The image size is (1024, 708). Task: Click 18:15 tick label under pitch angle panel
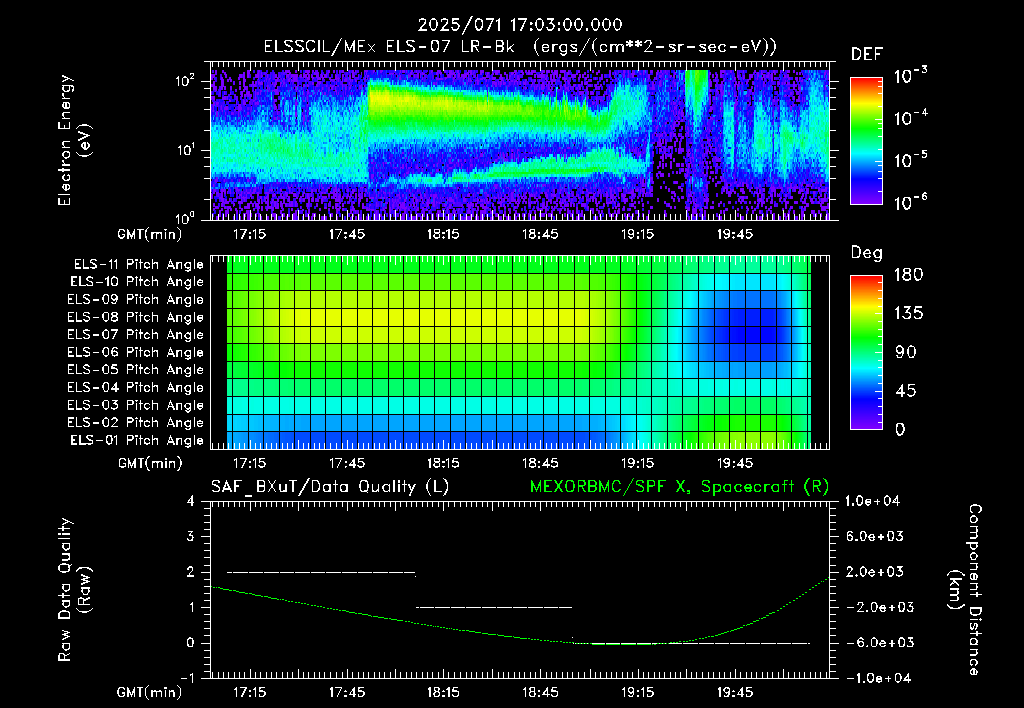click(443, 463)
